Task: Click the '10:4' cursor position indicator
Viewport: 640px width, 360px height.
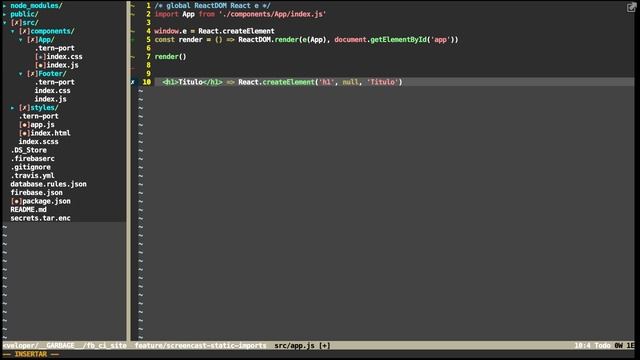Action: point(582,346)
